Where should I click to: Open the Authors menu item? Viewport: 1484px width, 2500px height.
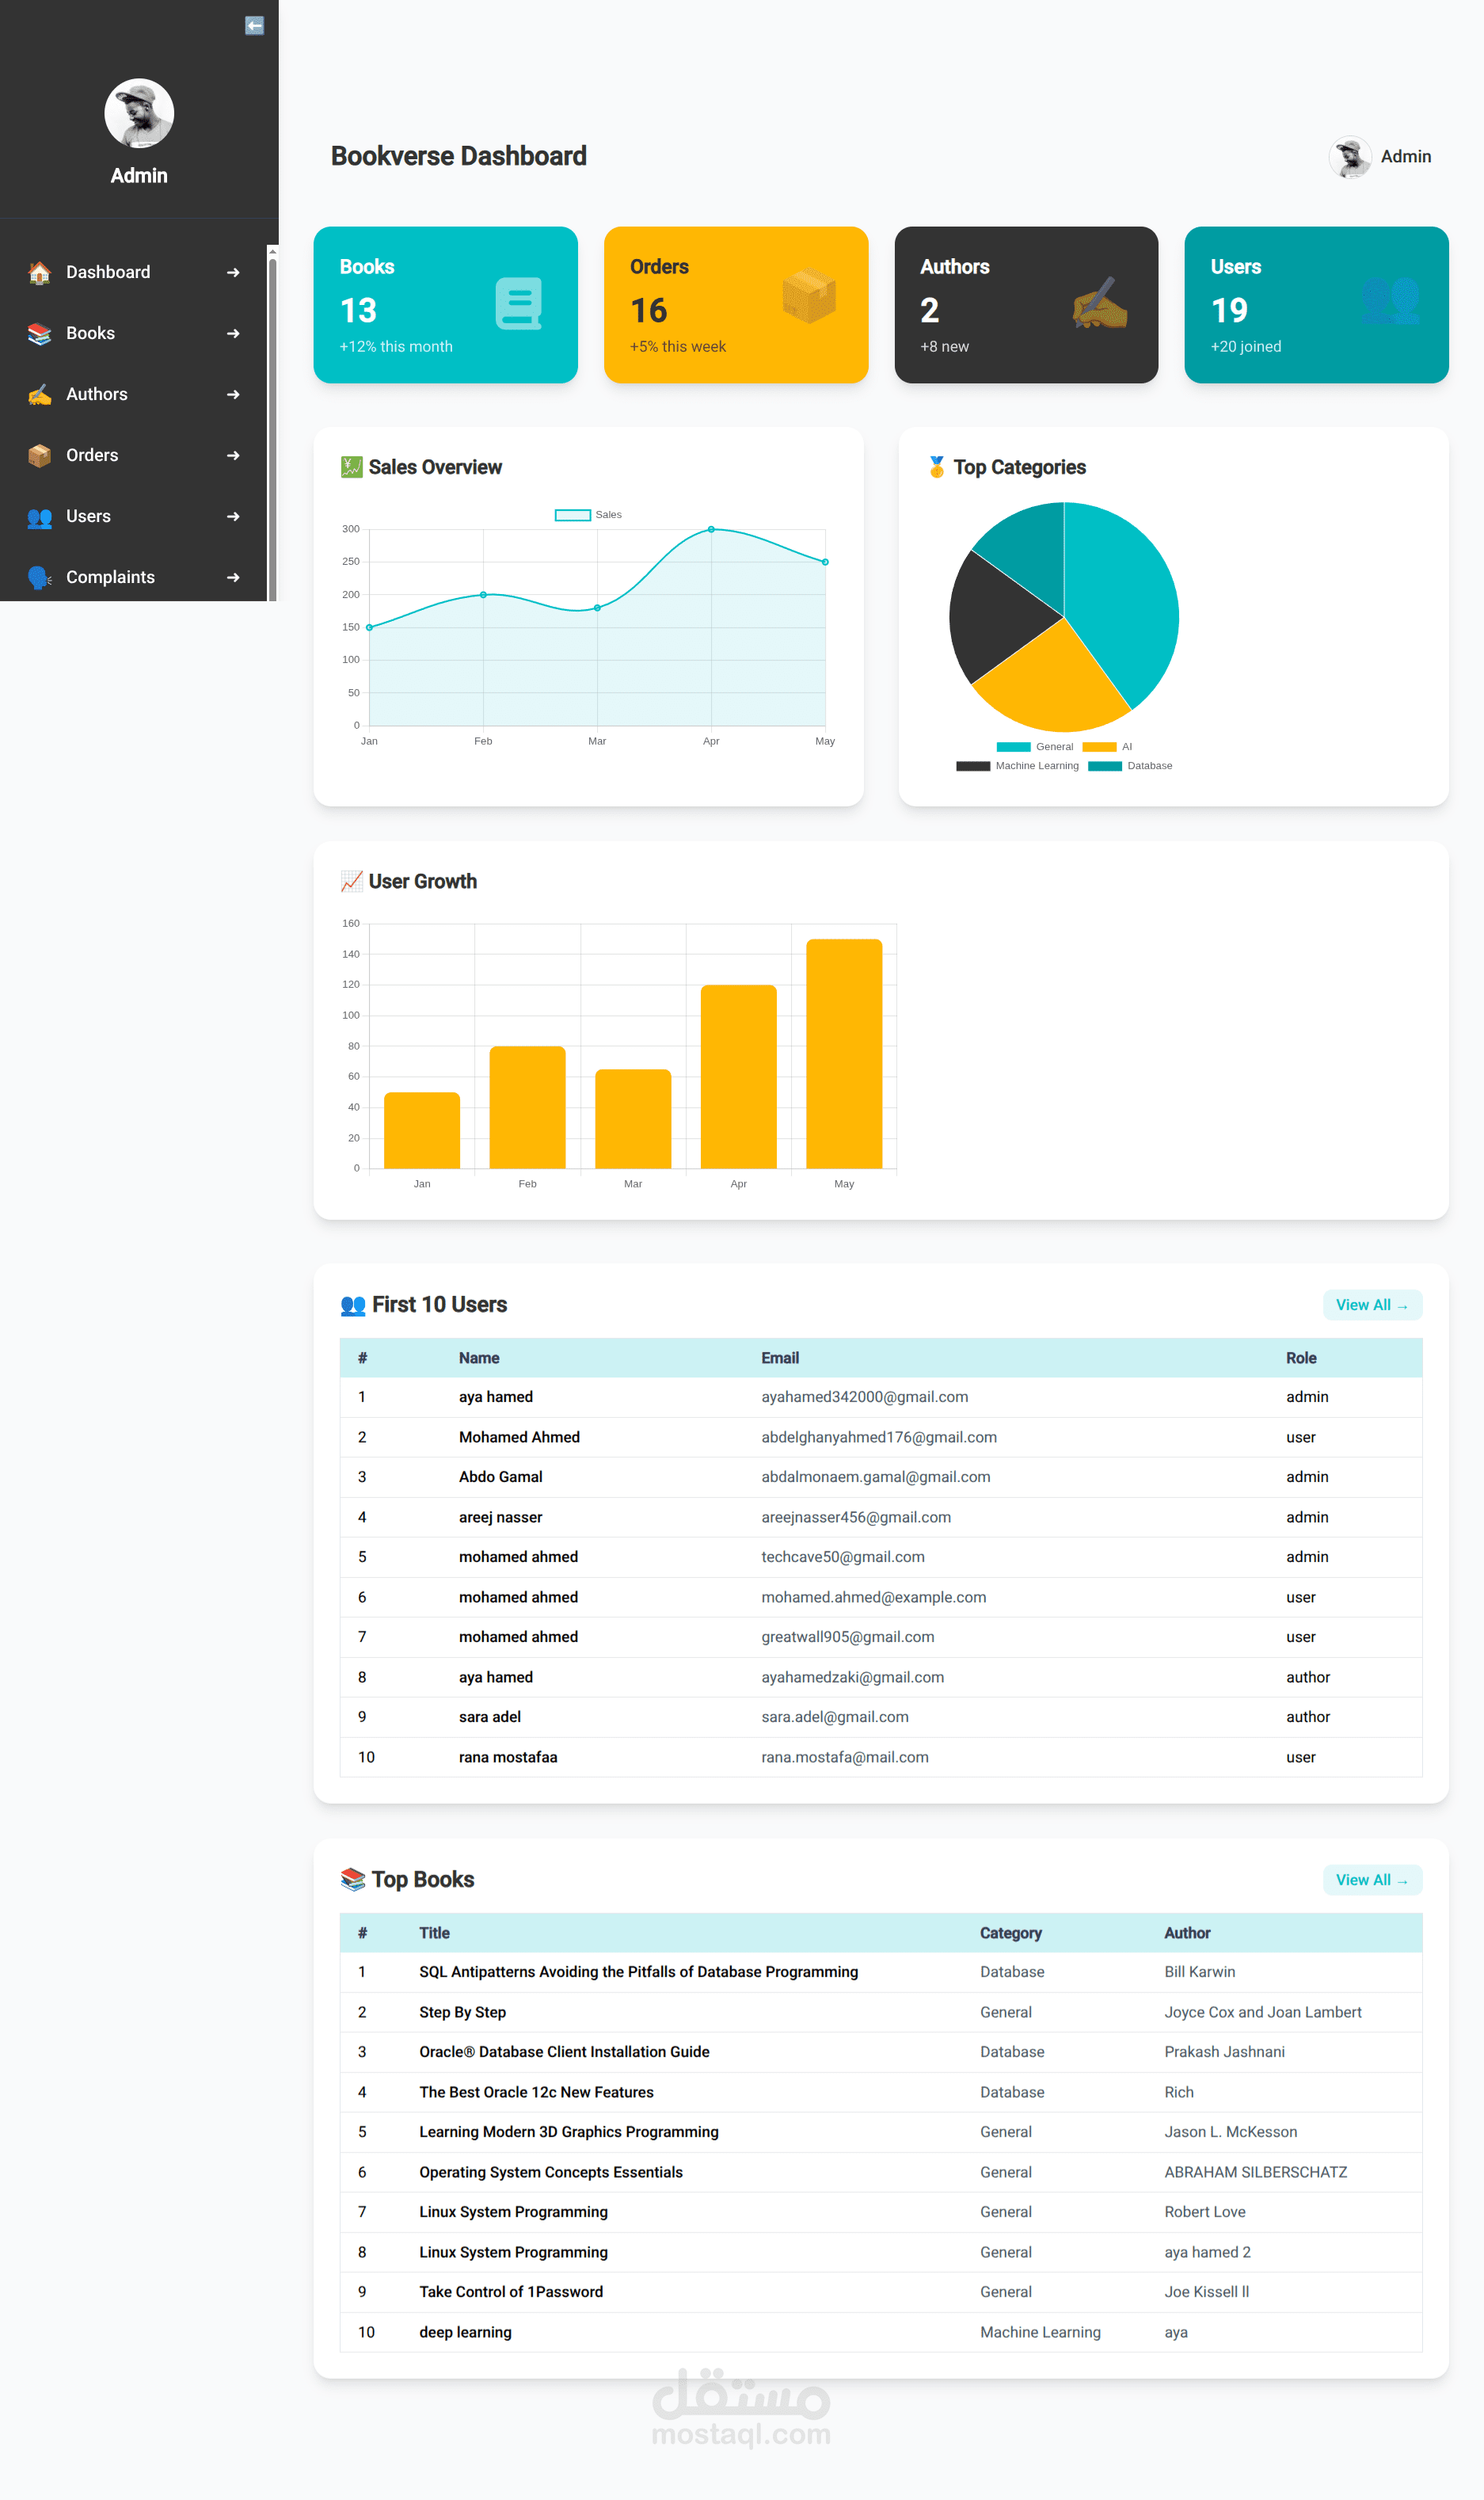pyautogui.click(x=133, y=394)
